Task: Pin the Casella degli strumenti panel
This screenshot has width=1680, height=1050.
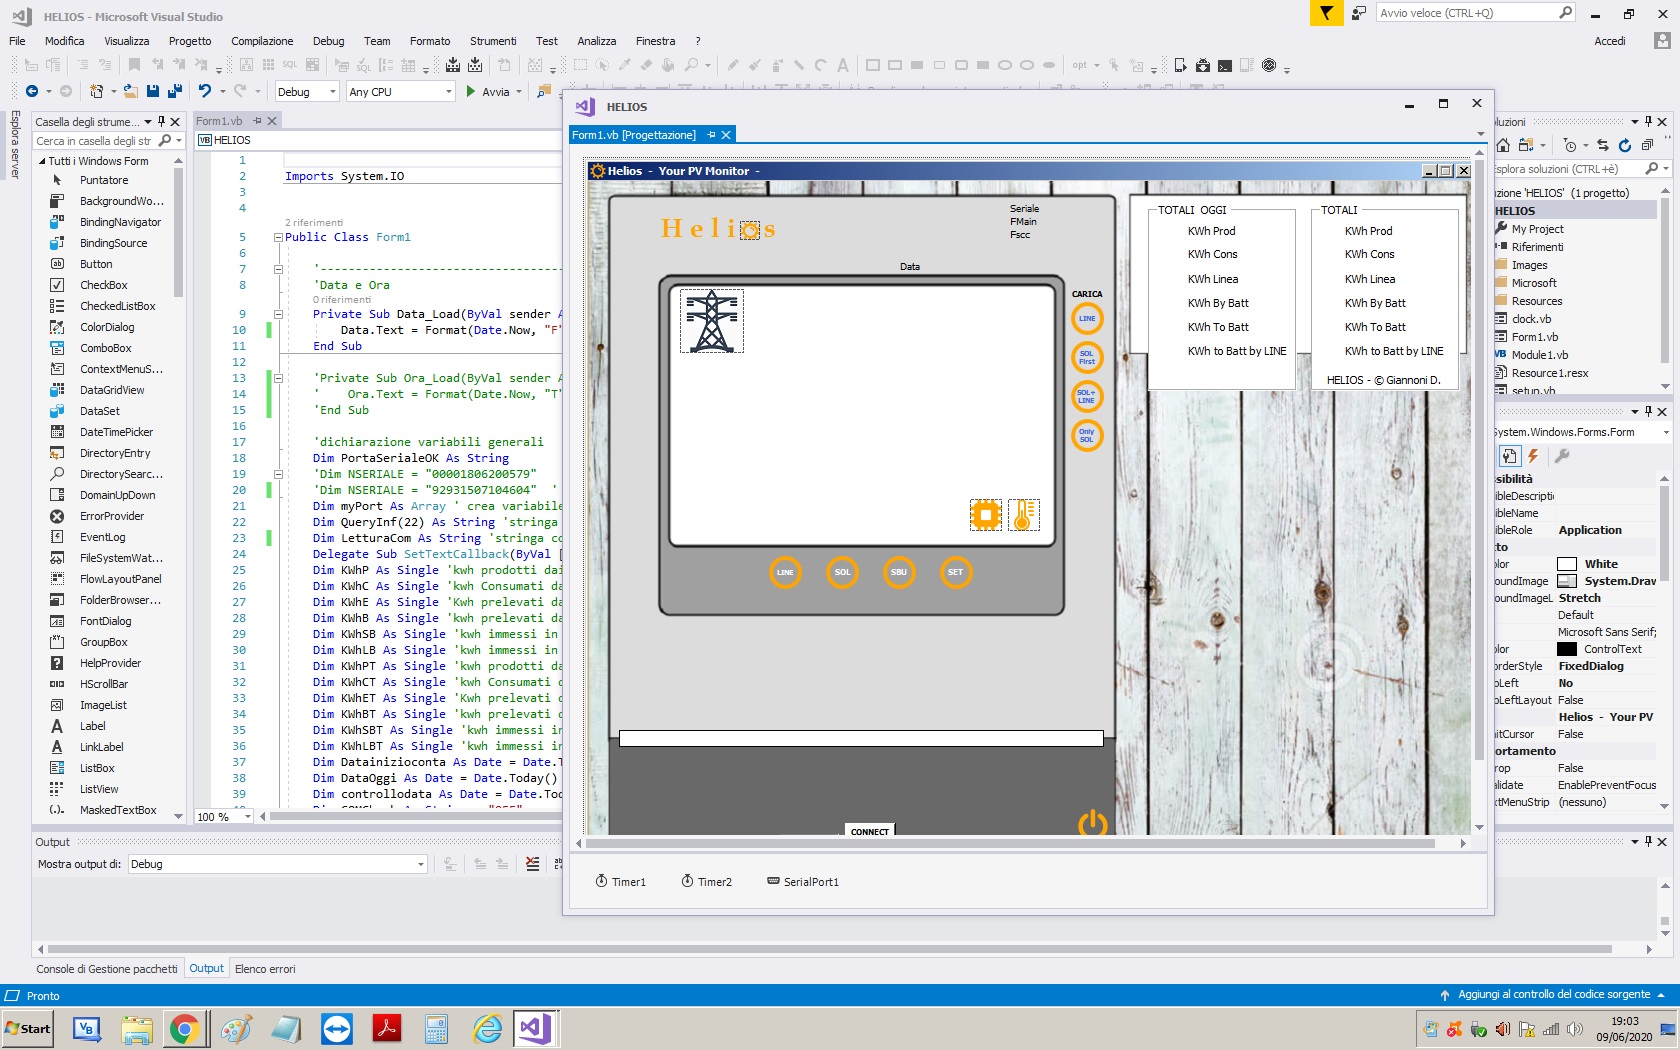Action: (161, 122)
